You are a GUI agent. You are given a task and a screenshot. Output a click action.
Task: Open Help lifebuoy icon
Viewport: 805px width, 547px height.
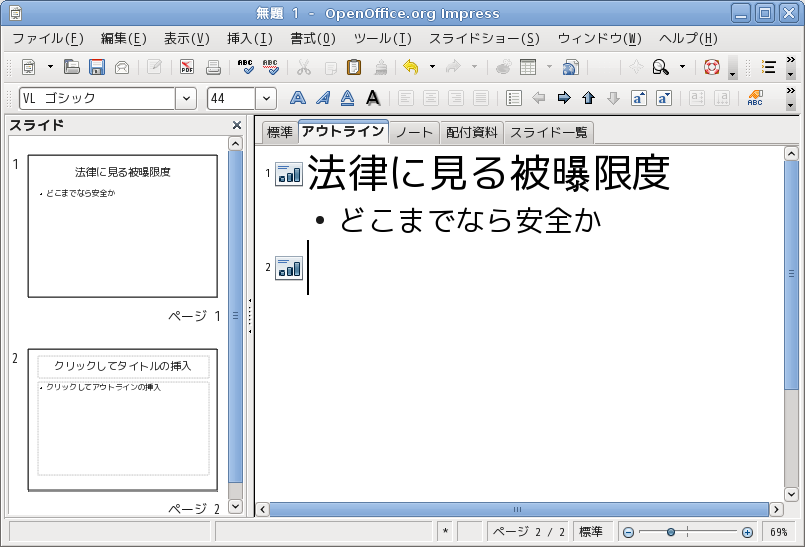[x=712, y=67]
